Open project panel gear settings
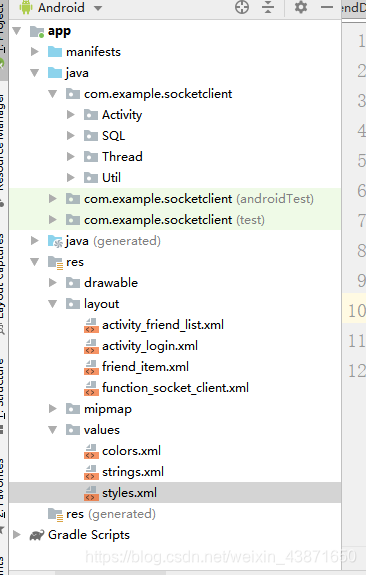This screenshot has height=575, width=366. pos(301,7)
